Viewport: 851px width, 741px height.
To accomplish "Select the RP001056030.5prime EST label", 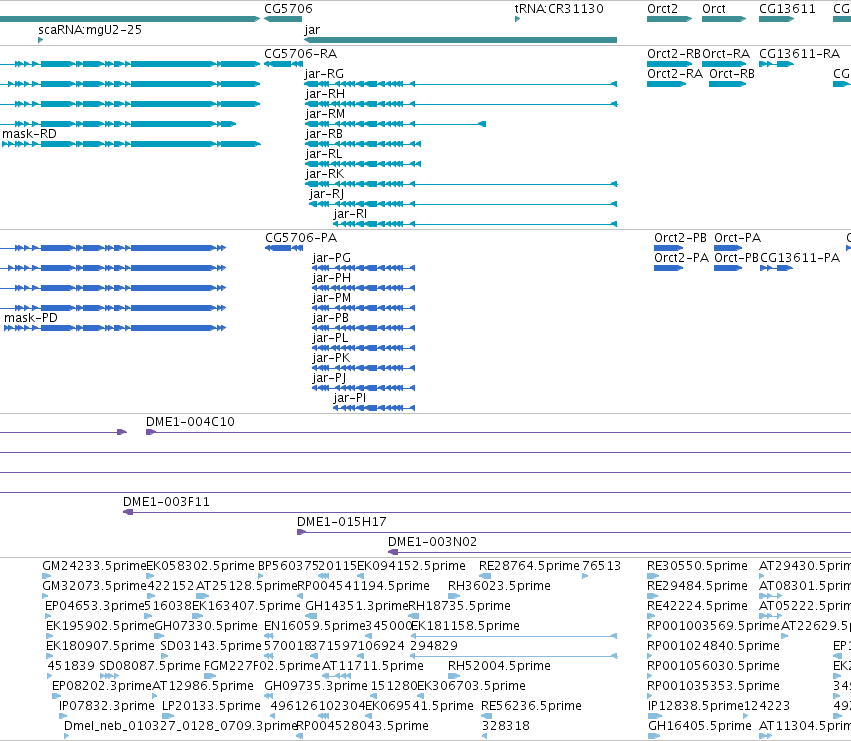I will 714,666.
